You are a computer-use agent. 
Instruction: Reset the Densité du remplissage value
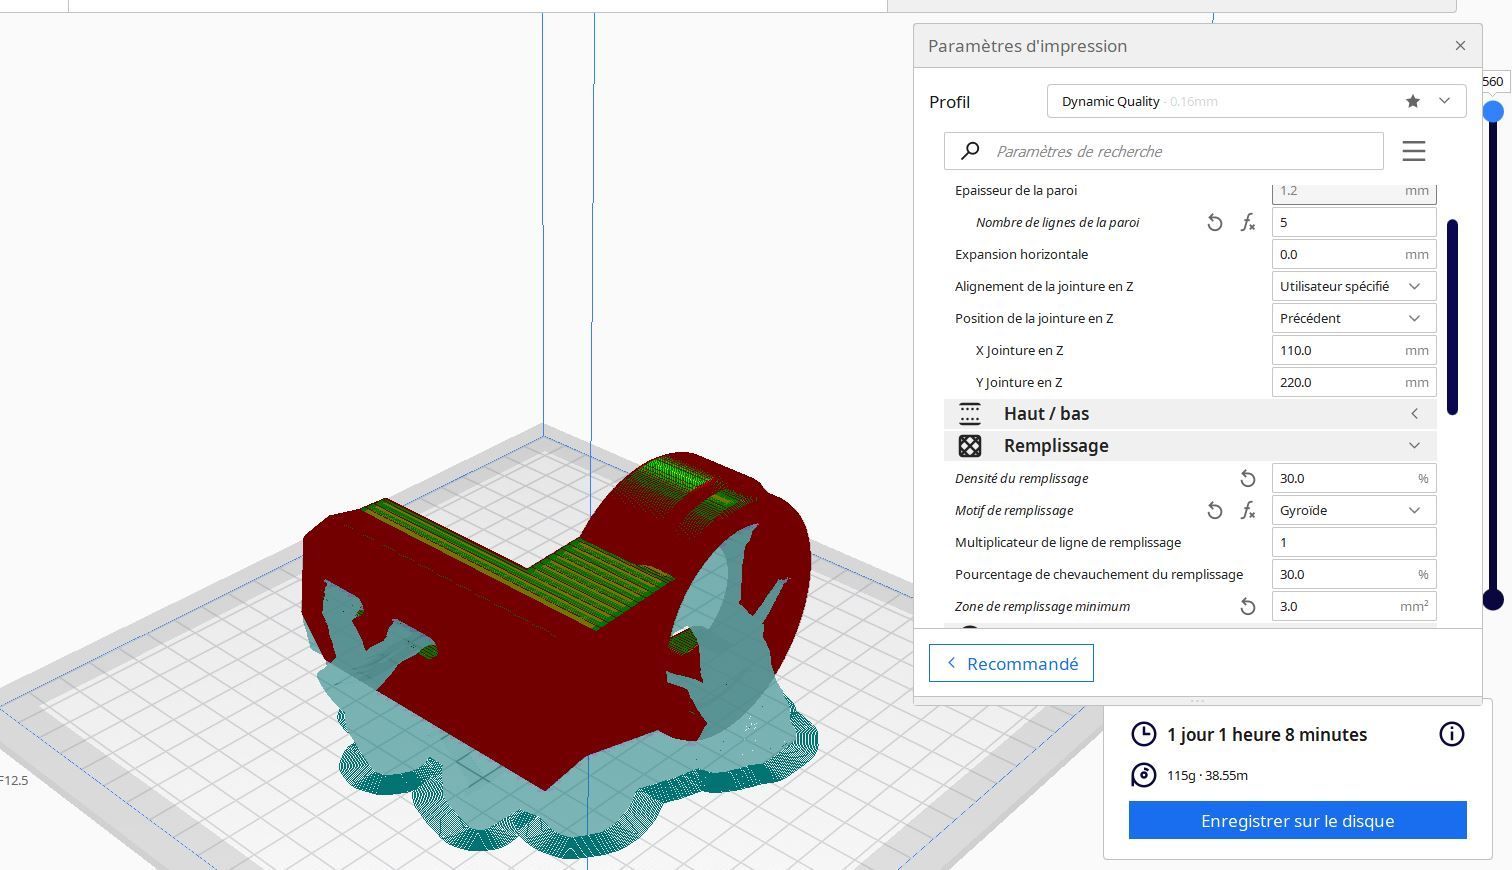click(x=1248, y=479)
